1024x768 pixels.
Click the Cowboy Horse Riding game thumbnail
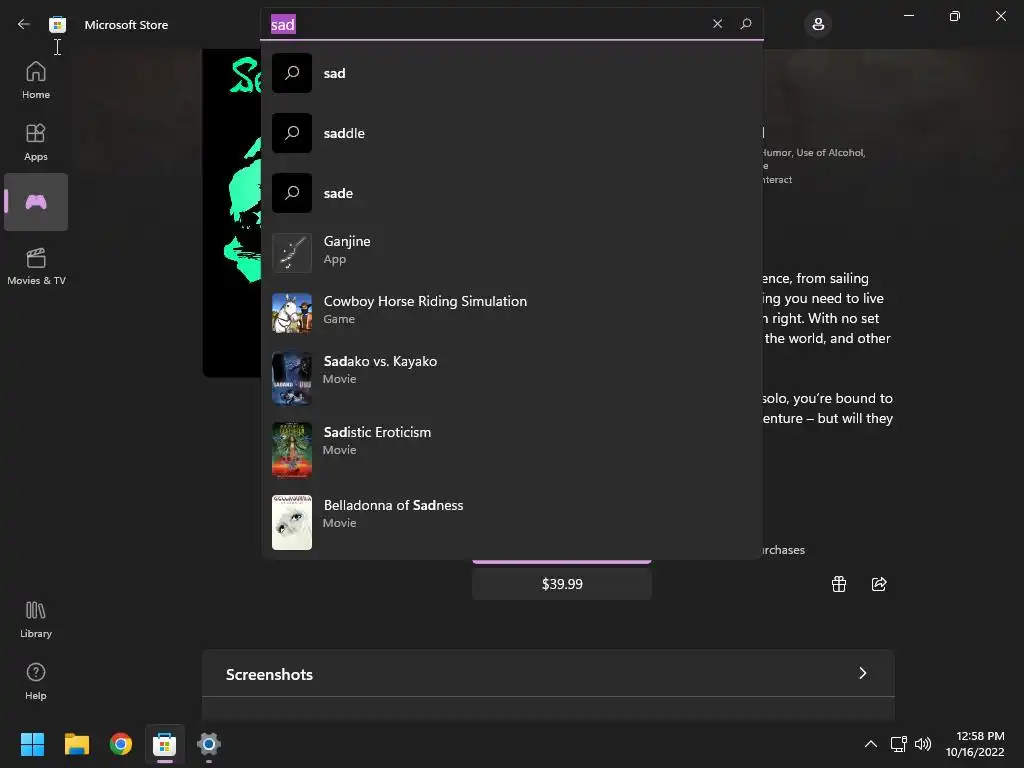(292, 313)
